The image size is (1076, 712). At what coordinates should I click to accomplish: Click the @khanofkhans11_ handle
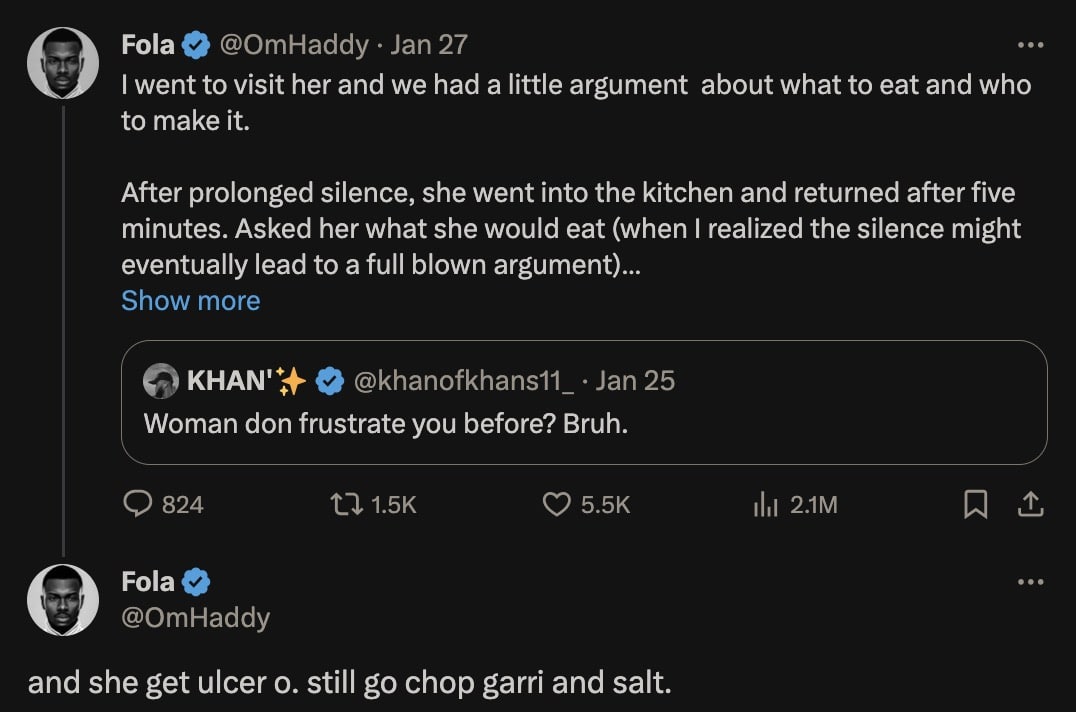(x=465, y=381)
